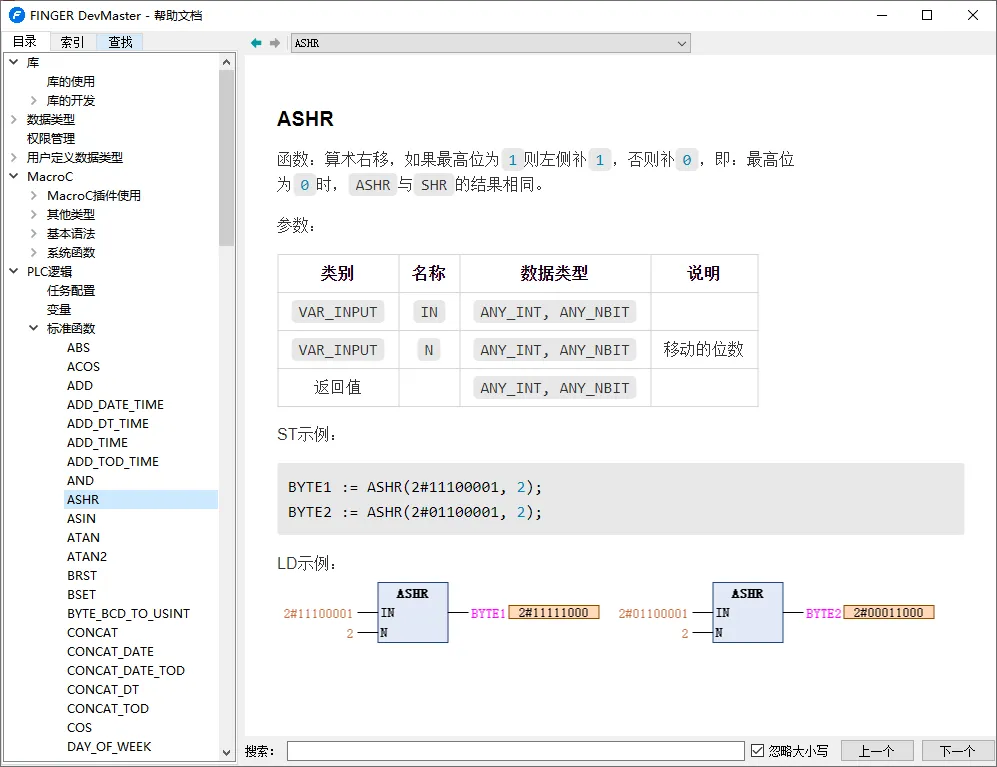Select the CONCAT_DATE_TOD entry

click(126, 671)
